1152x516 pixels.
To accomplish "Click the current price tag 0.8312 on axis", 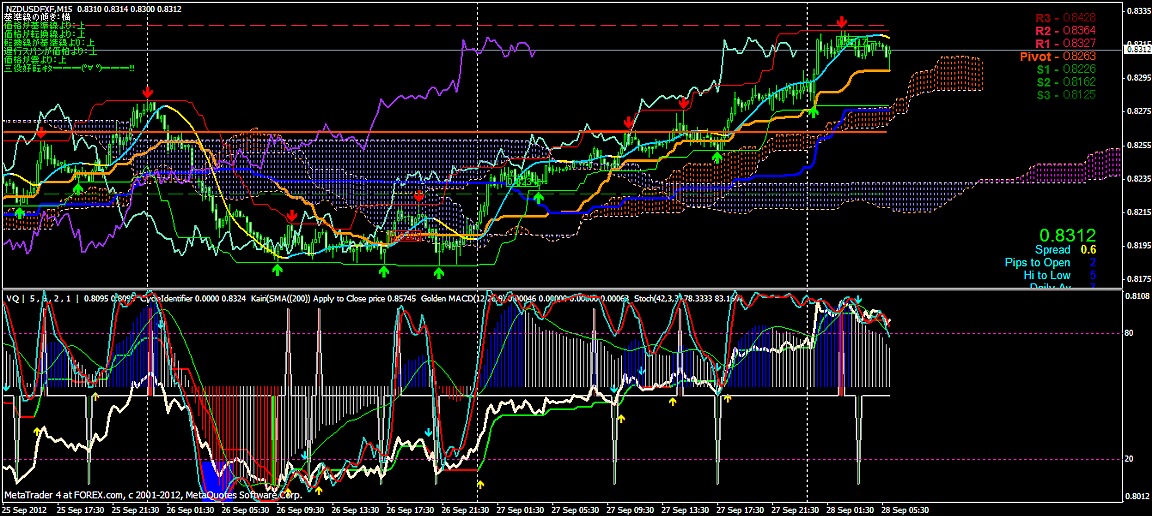I will [x=1138, y=49].
